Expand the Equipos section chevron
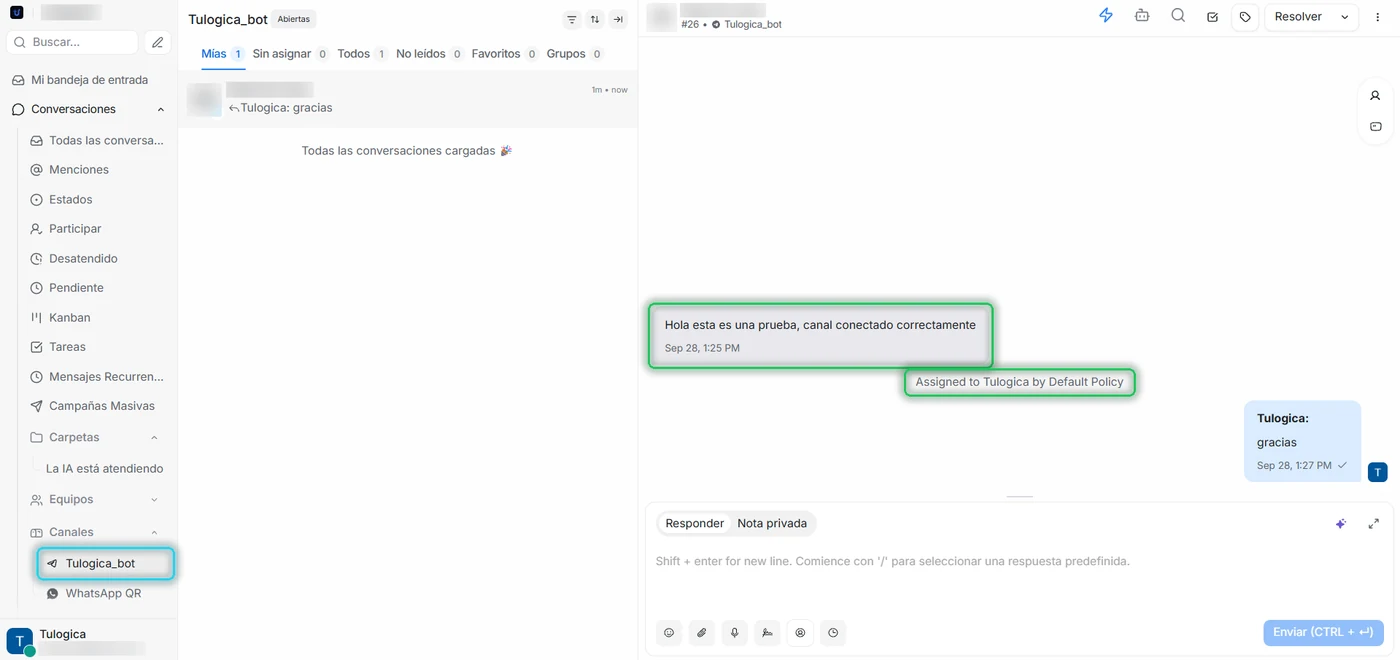The height and width of the screenshot is (660, 1400). pyautogui.click(x=154, y=499)
